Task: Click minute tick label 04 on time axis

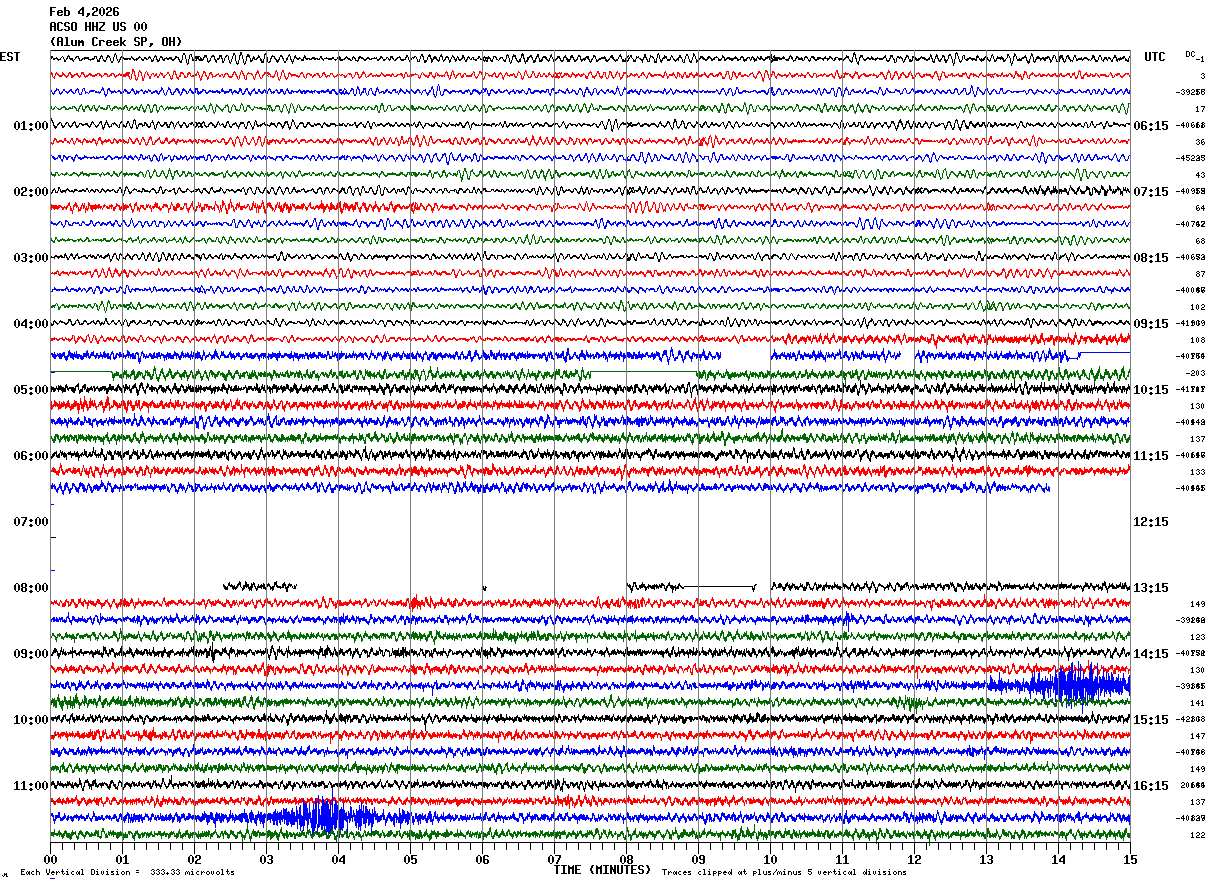Action: click(338, 859)
